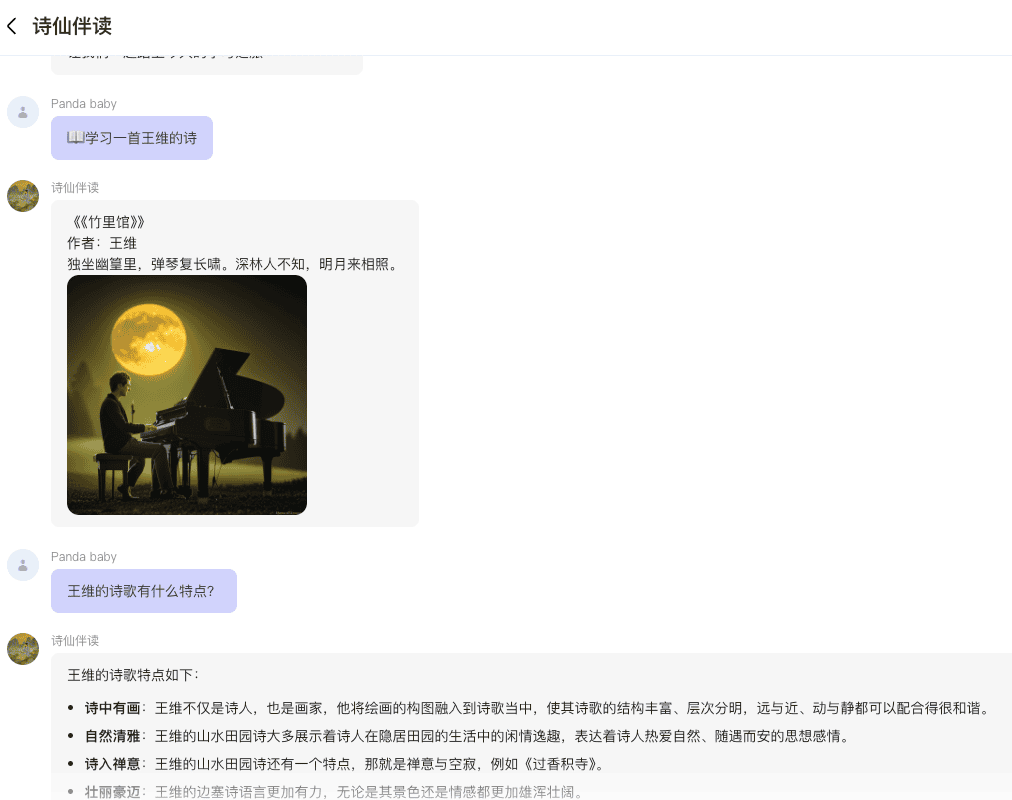
Task: Click the 诗仙伴读 sender name above the poem
Action: (75, 188)
